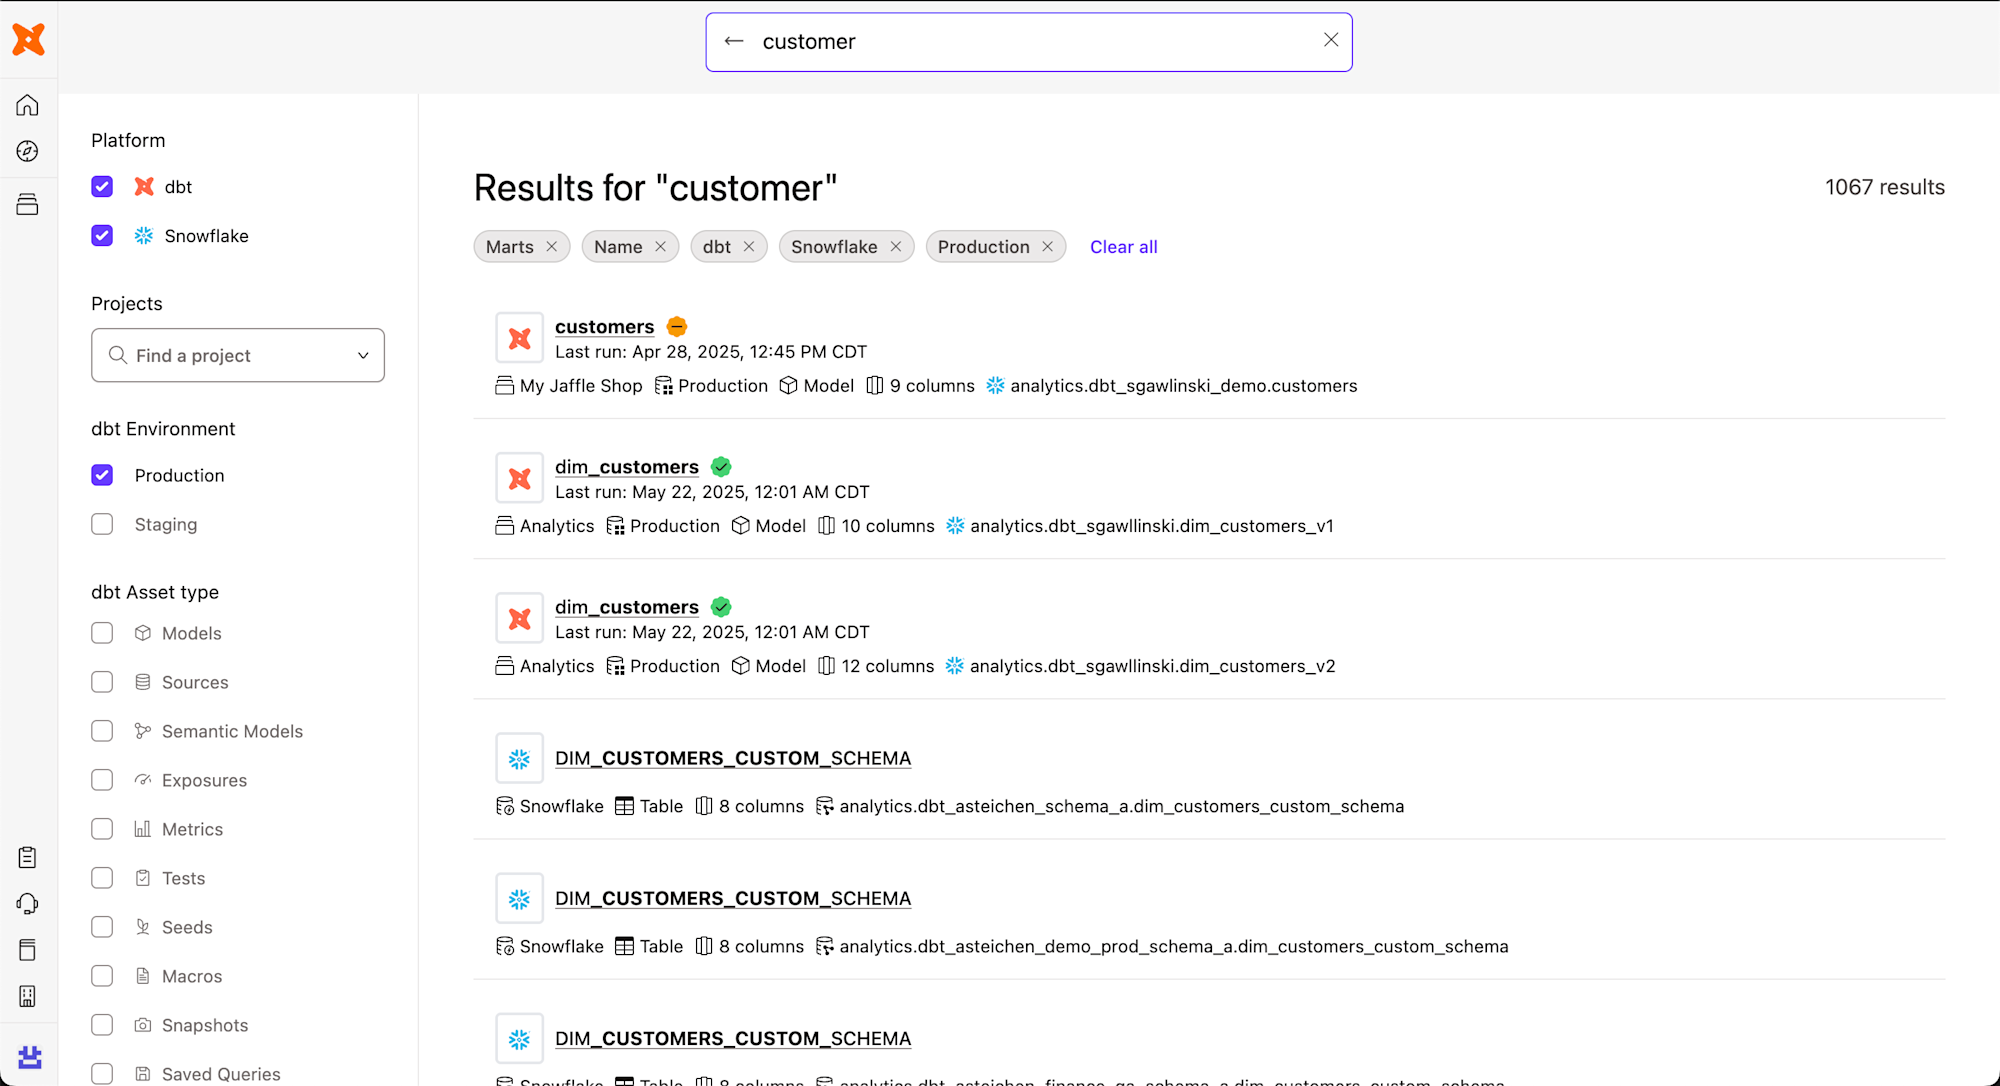Open the support headset icon
2000x1086 pixels.
[28, 904]
